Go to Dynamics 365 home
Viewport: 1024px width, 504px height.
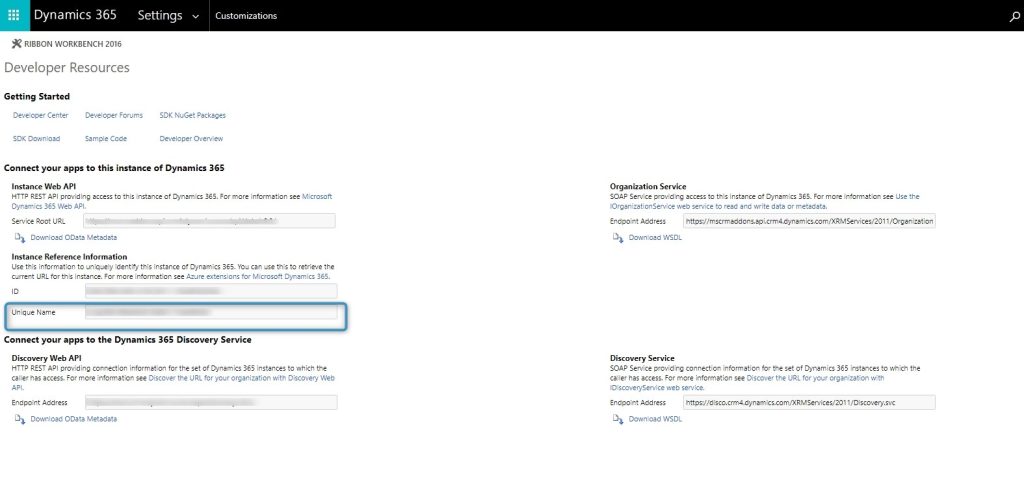(x=75, y=15)
